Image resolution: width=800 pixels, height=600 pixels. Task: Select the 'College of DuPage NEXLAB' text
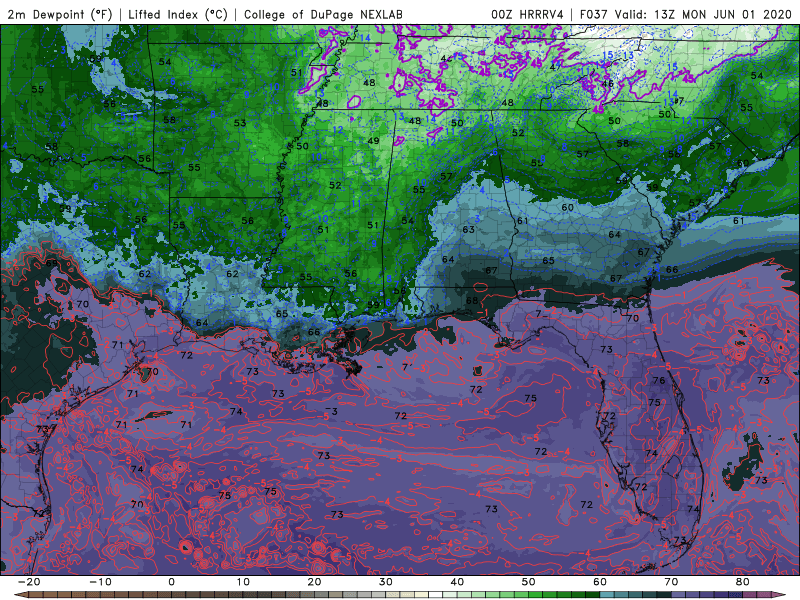(x=323, y=14)
